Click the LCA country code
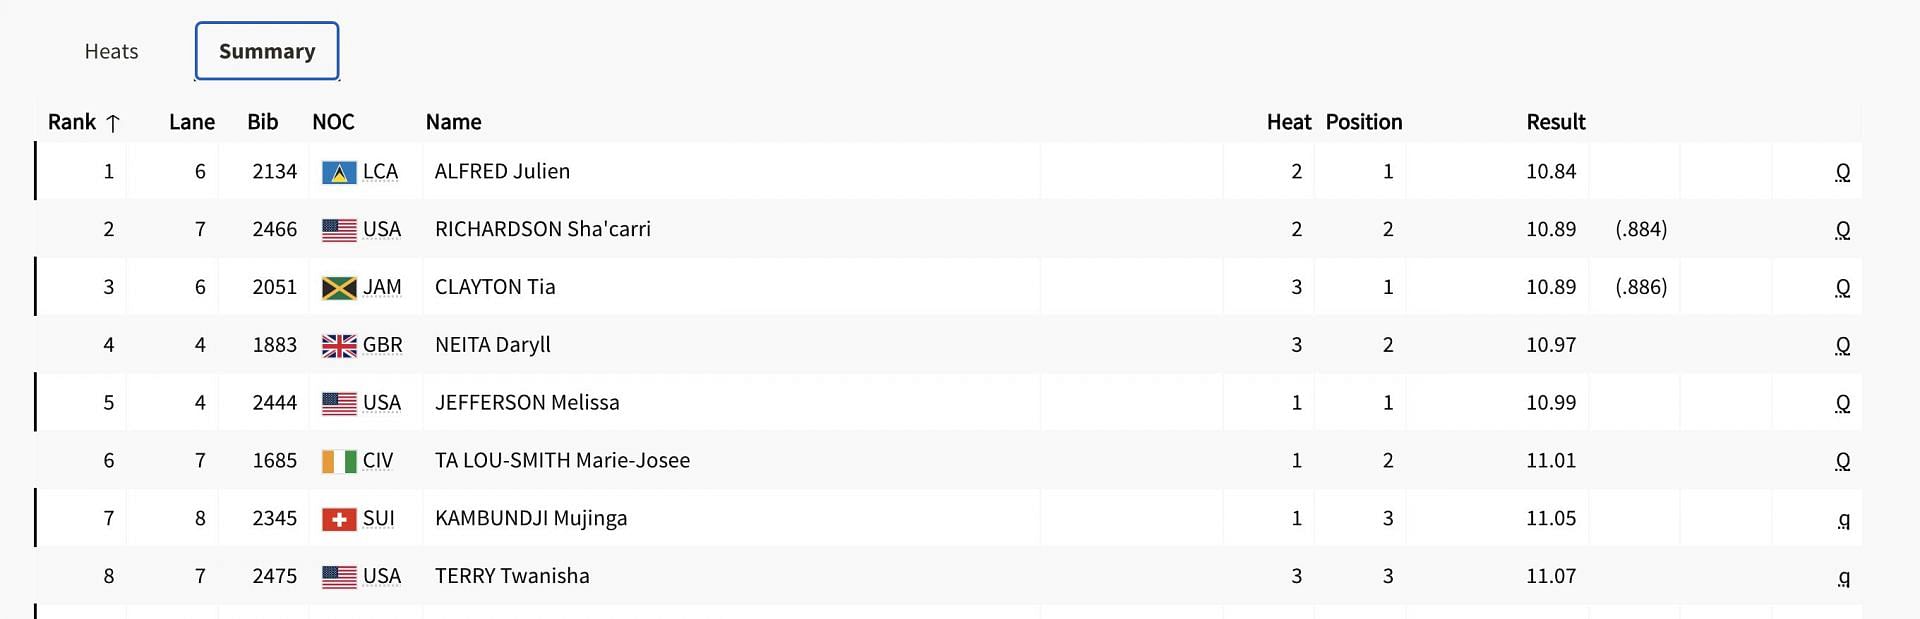 (x=380, y=171)
